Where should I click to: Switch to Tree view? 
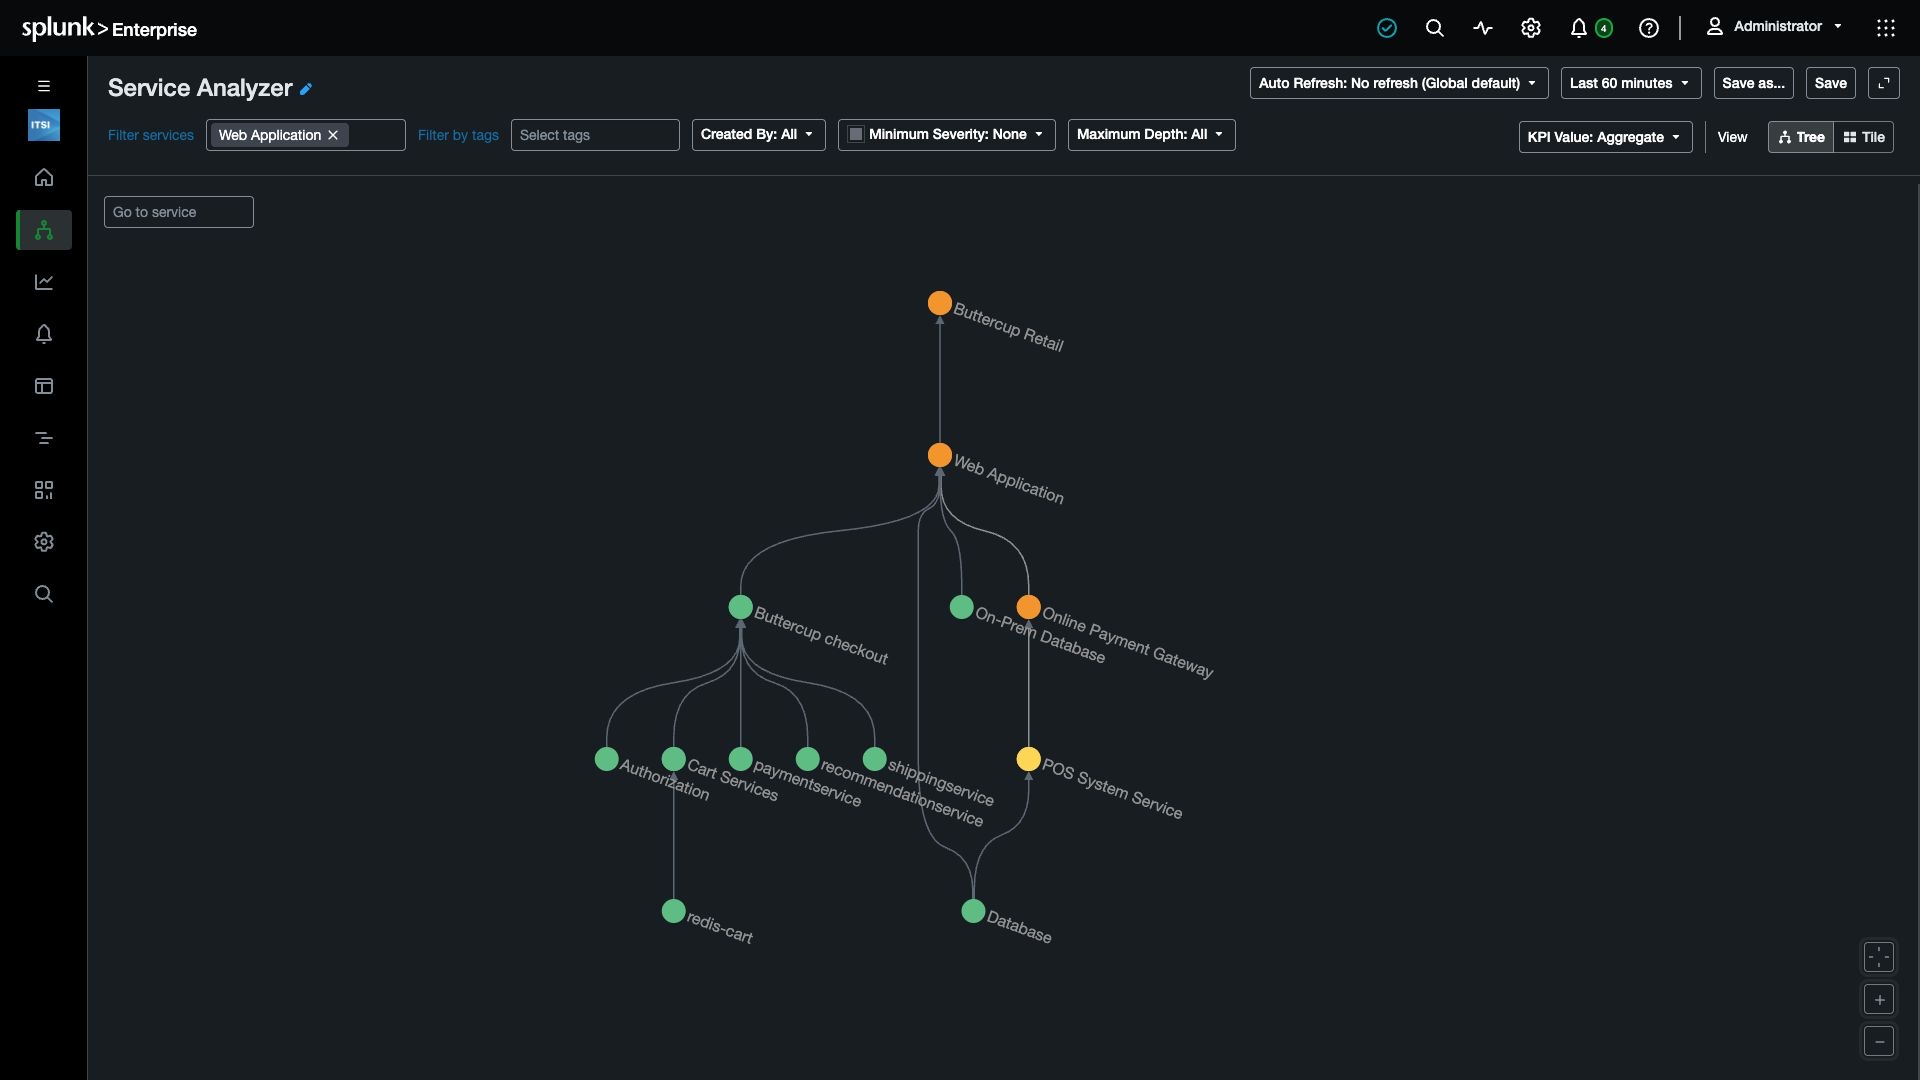tap(1801, 137)
